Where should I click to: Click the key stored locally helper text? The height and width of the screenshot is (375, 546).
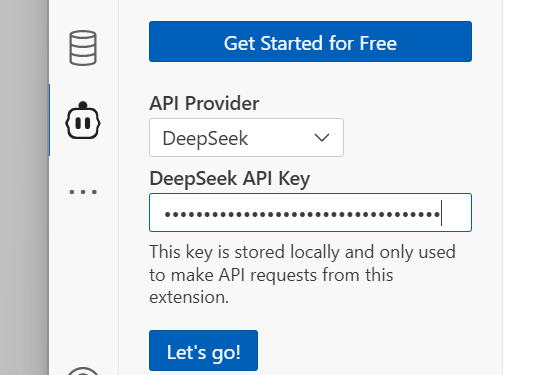click(302, 274)
